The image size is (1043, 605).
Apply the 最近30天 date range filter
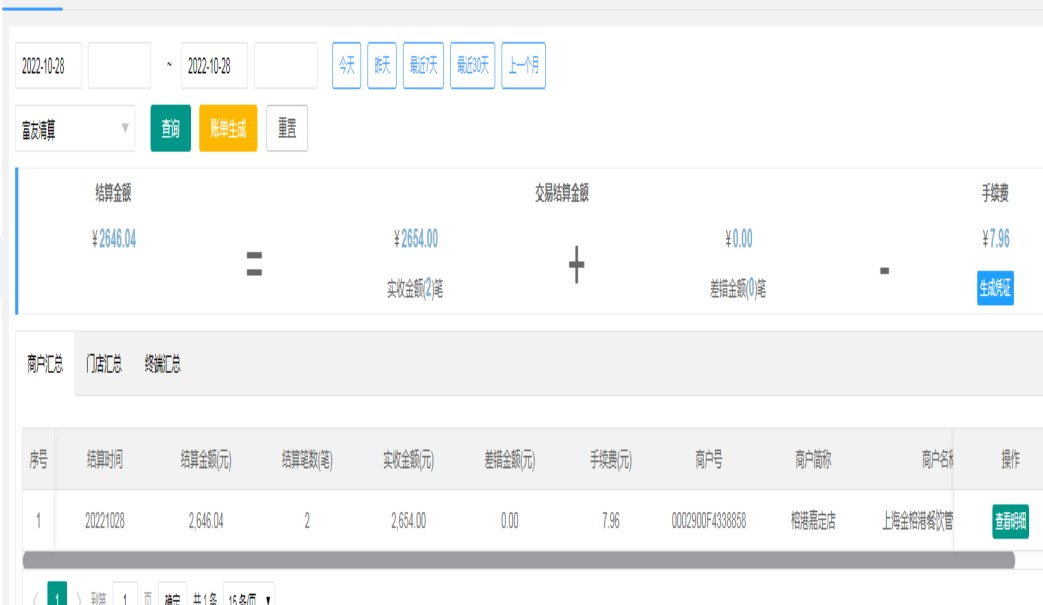473,66
